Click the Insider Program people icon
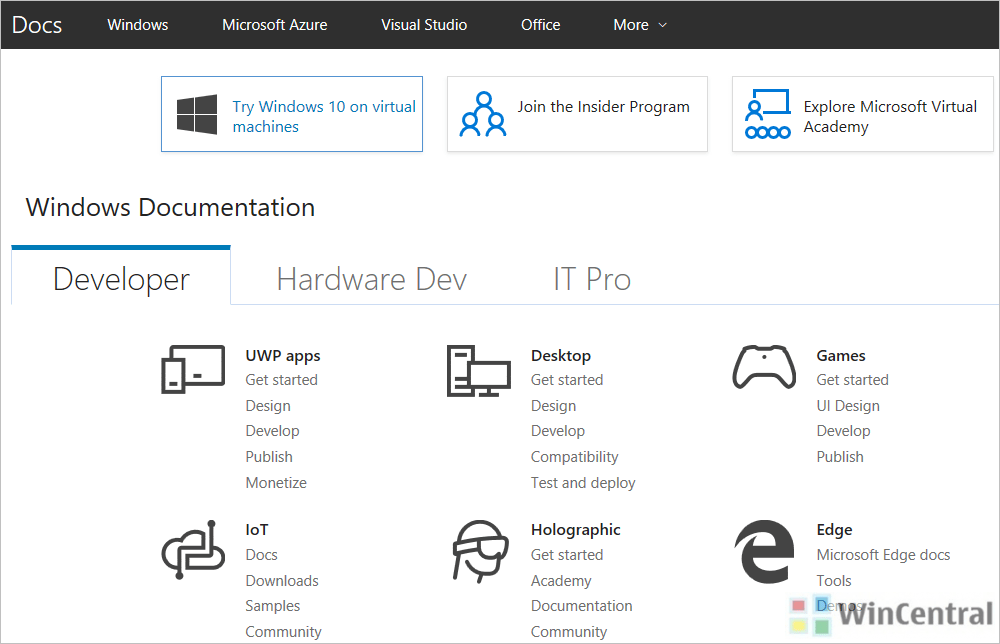Image resolution: width=1000 pixels, height=644 pixels. point(483,114)
